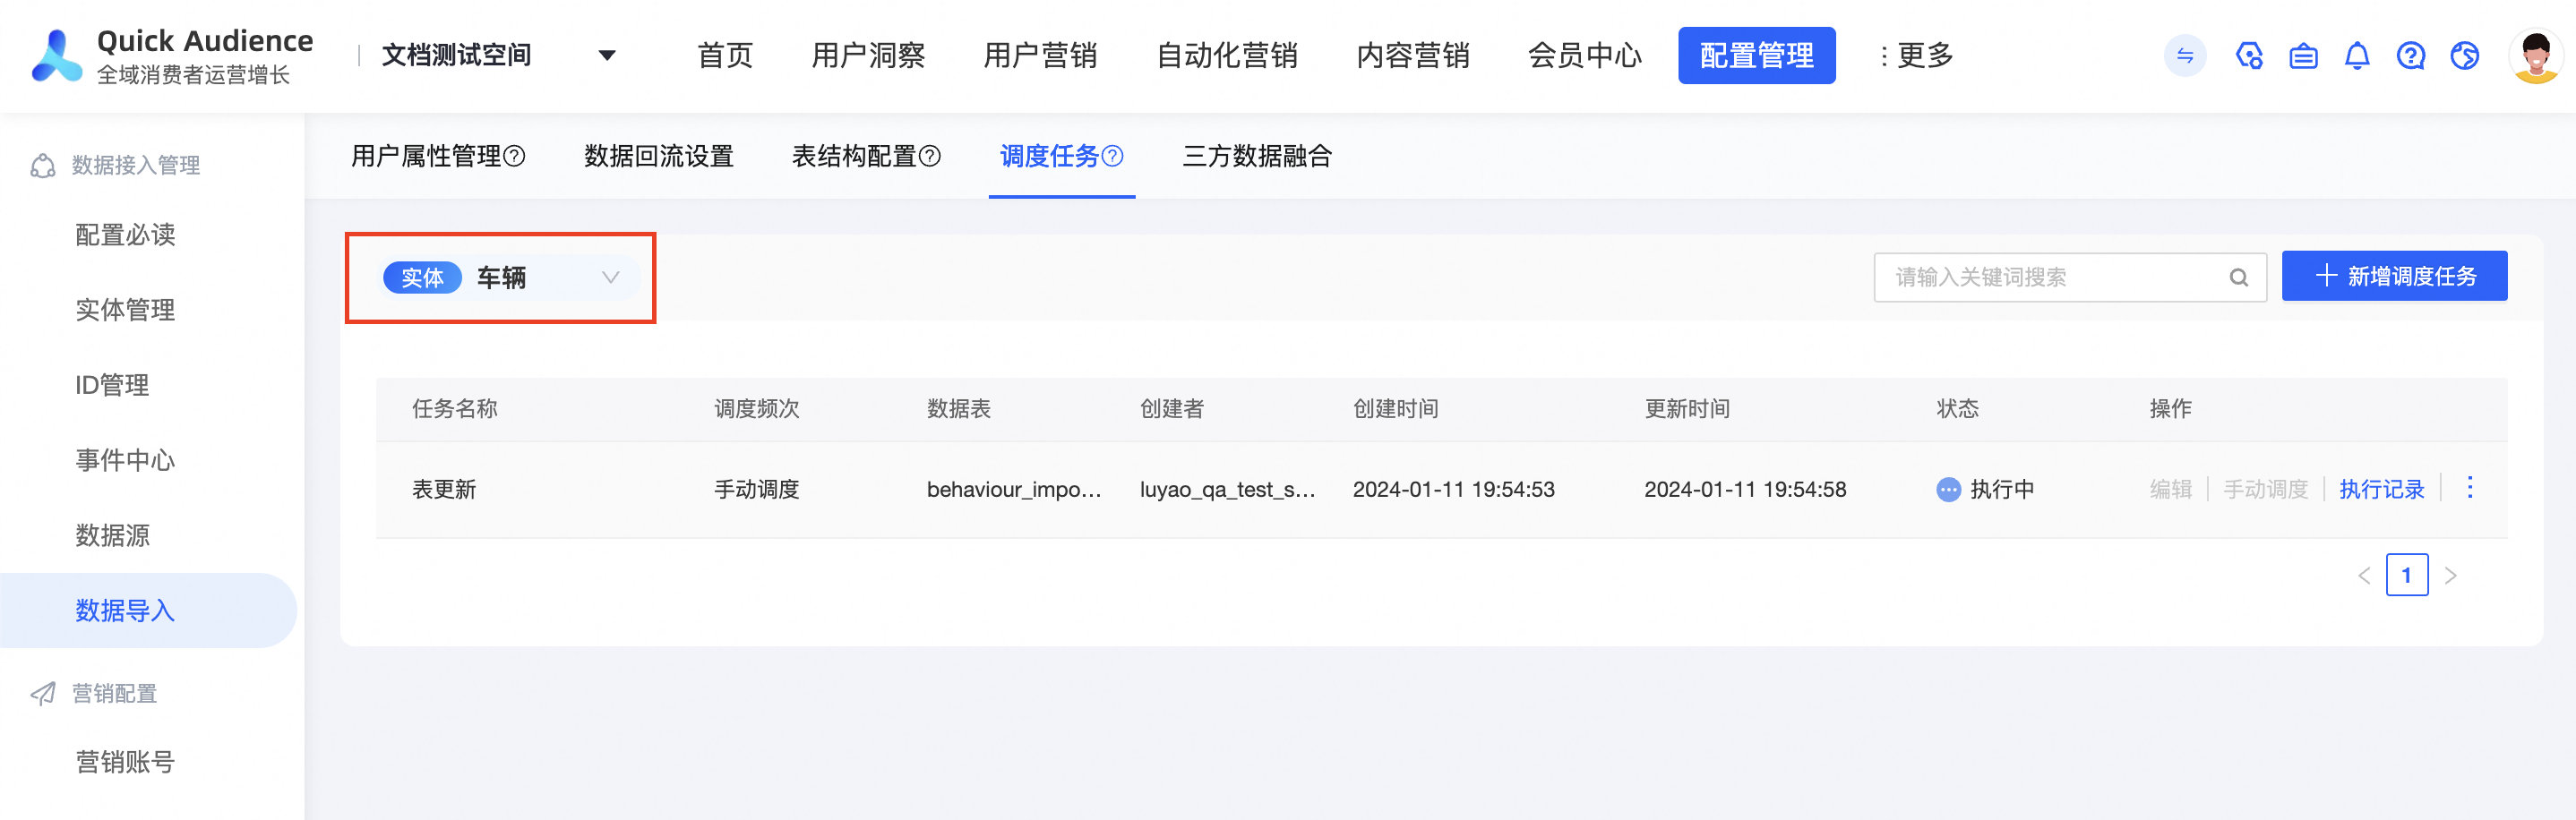This screenshot has height=820, width=2576.
Task: Click 营销配置 section header
Action: click(114, 693)
